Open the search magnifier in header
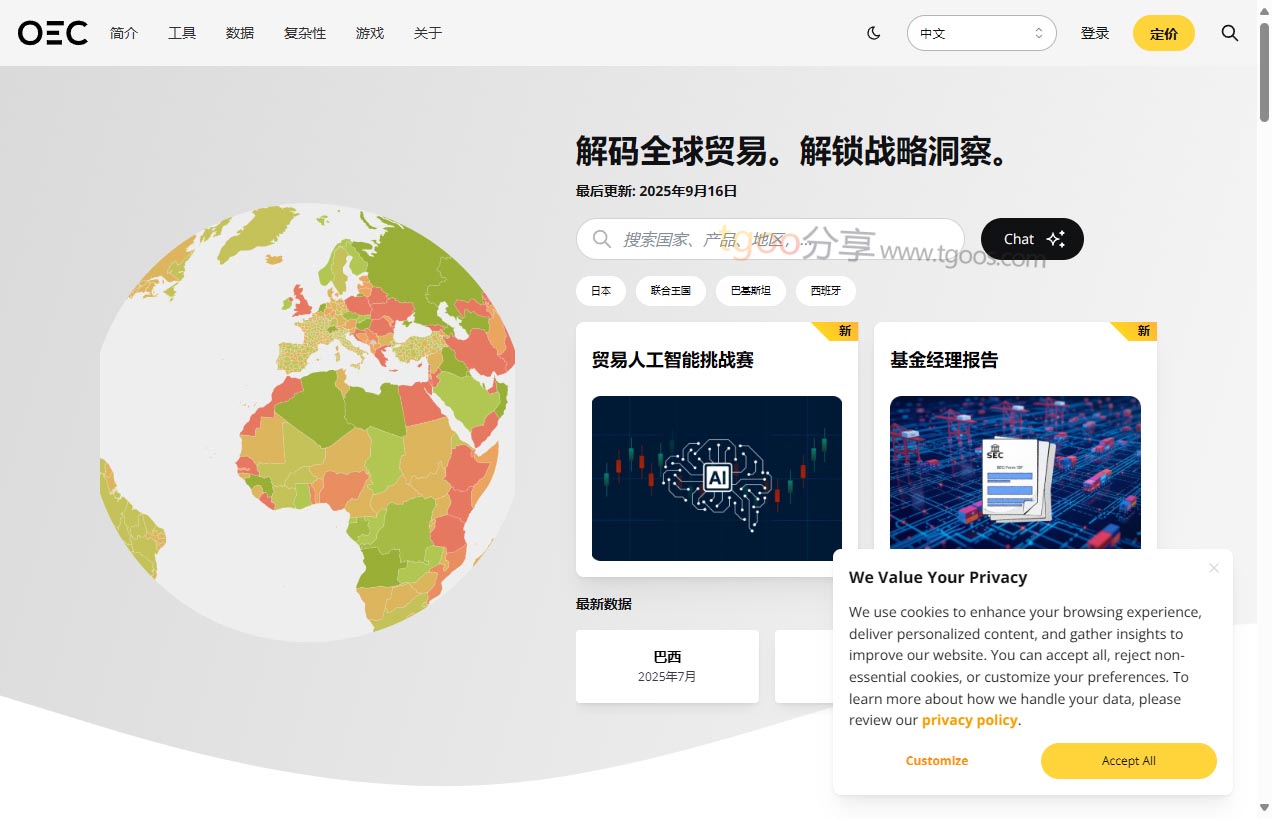Viewport: 1272px width, 819px height. (1230, 33)
